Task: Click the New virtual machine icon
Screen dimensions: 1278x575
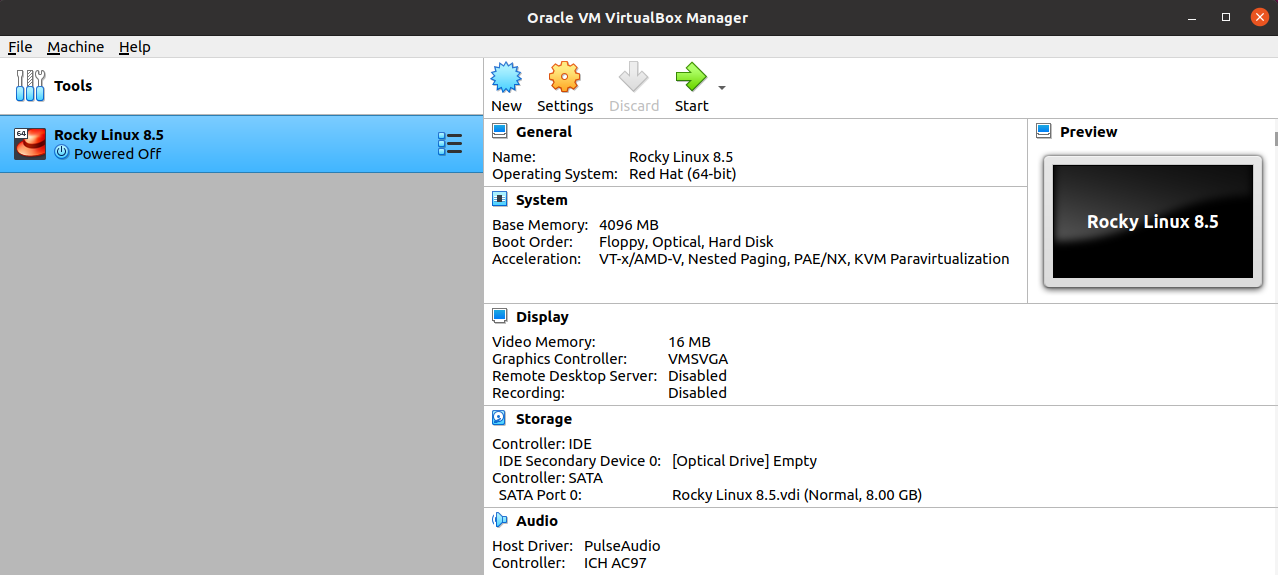Action: coord(506,77)
